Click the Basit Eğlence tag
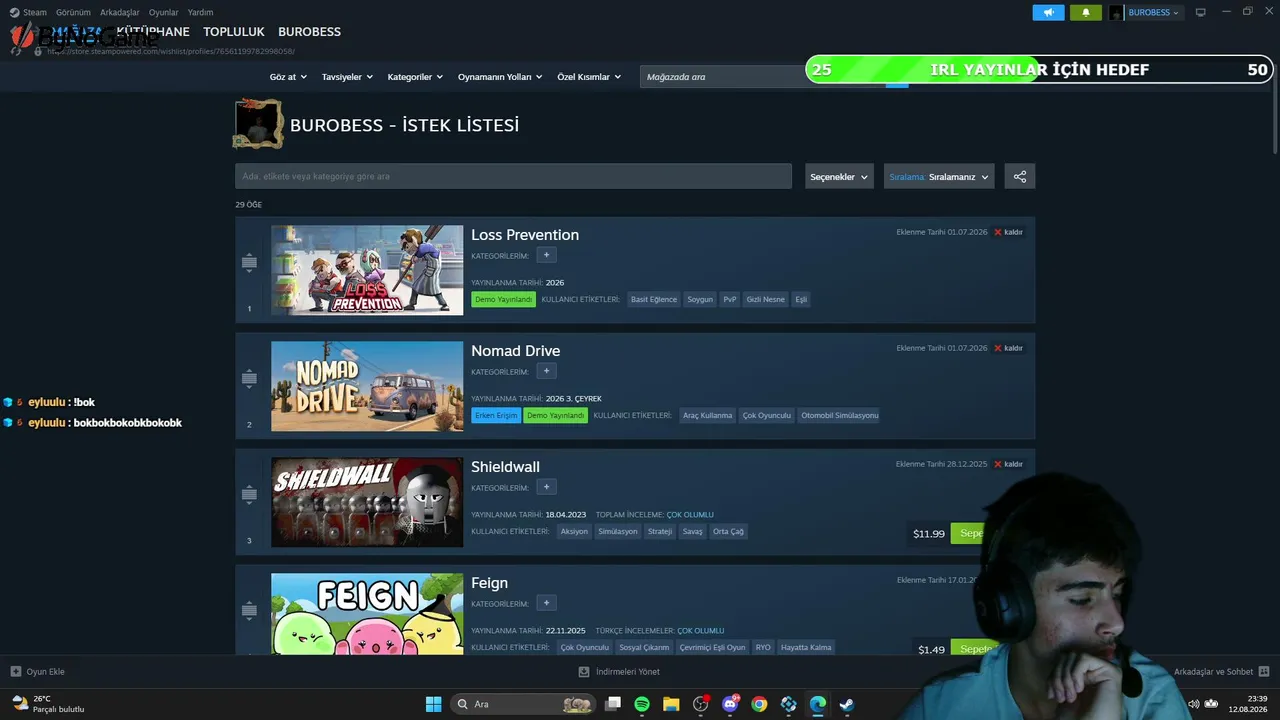The width and height of the screenshot is (1280, 720). point(654,299)
